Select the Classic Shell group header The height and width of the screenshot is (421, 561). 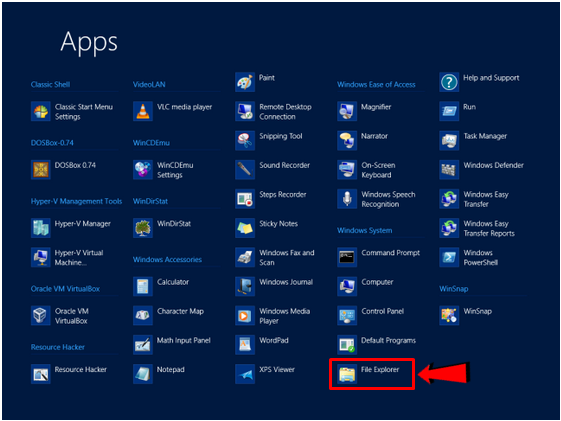pyautogui.click(x=50, y=85)
